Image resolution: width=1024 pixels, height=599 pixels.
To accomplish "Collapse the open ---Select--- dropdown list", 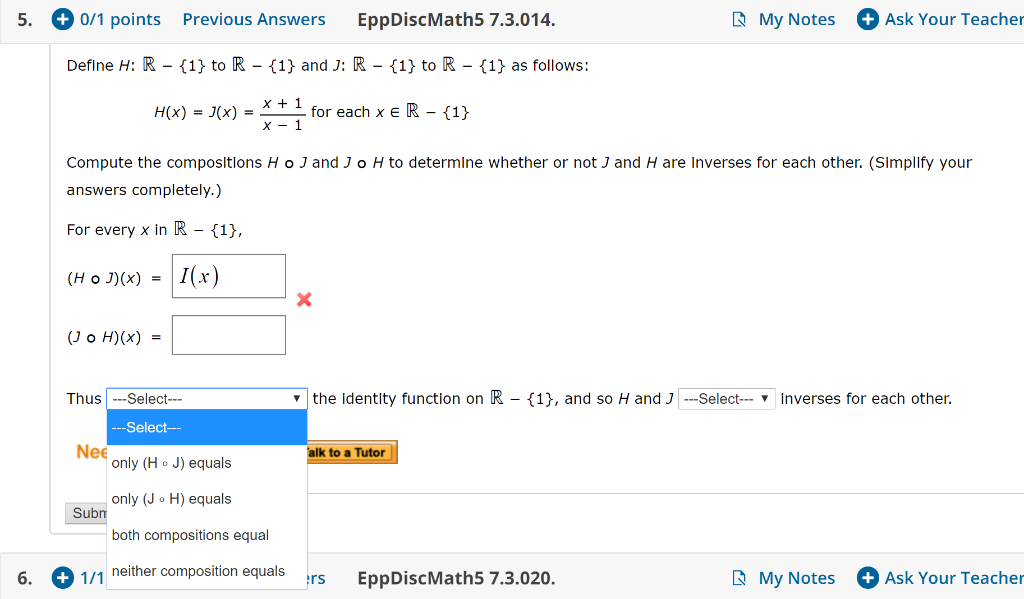I will pos(206,398).
